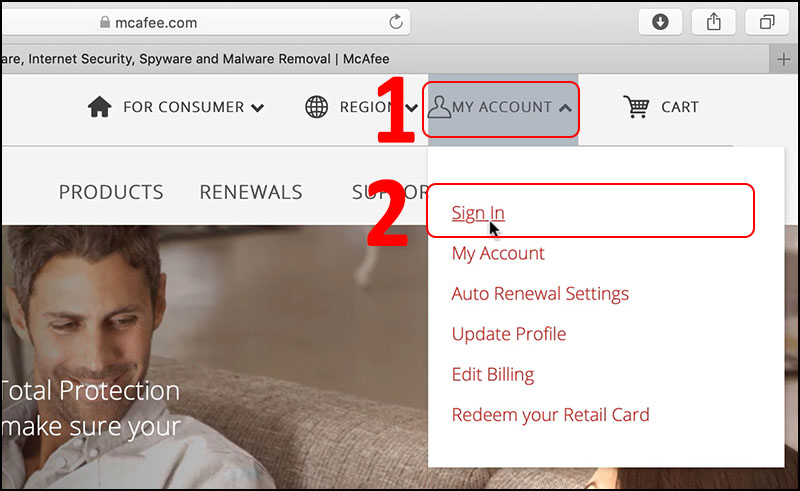Image resolution: width=800 pixels, height=491 pixels.
Task: Open Auto Renewal Settings
Action: click(540, 294)
